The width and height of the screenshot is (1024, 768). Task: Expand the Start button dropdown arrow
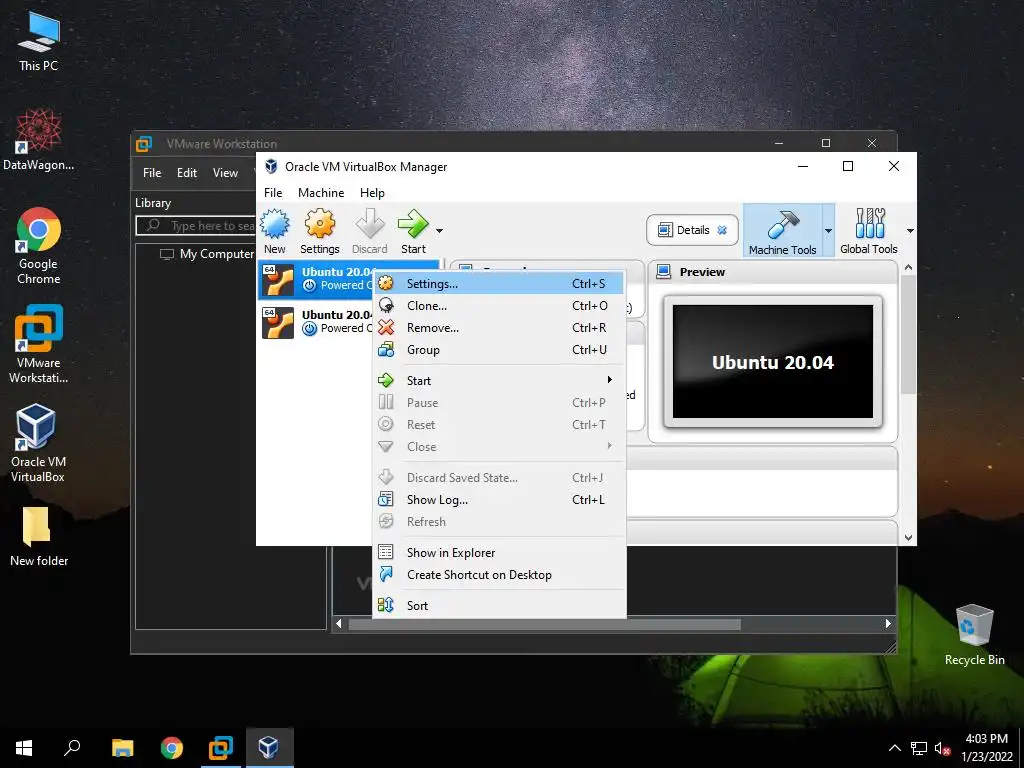point(440,231)
